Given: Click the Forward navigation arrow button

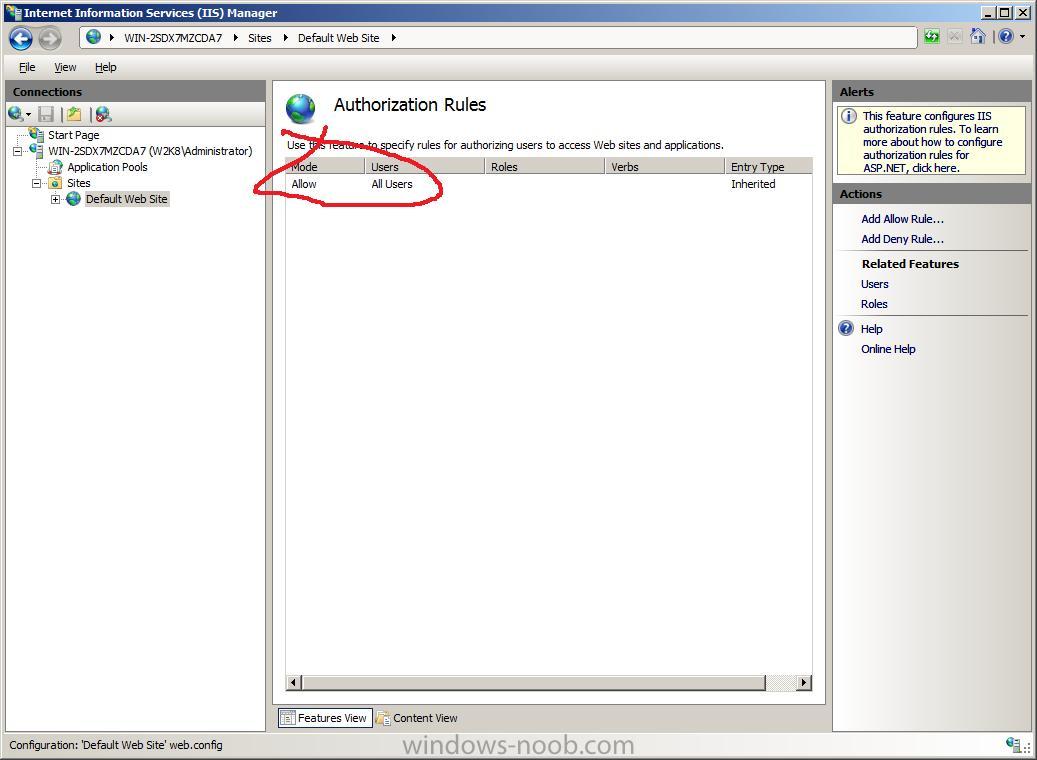Looking at the screenshot, I should [50, 38].
